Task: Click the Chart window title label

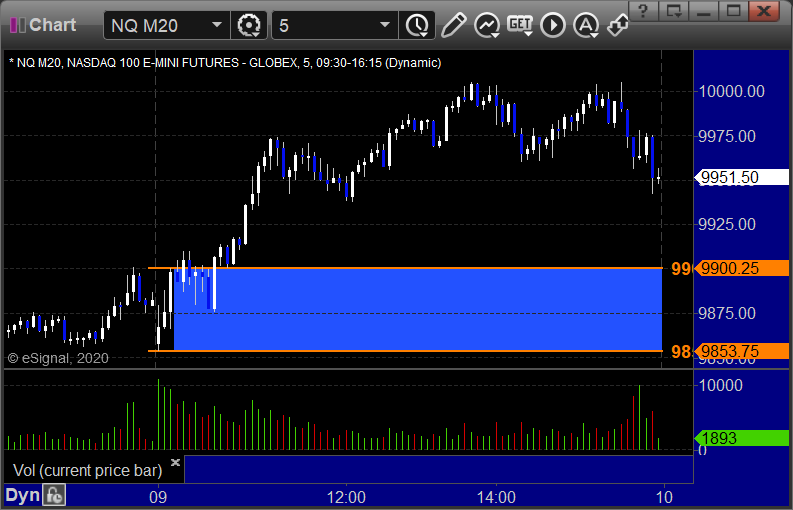Action: [x=53, y=25]
